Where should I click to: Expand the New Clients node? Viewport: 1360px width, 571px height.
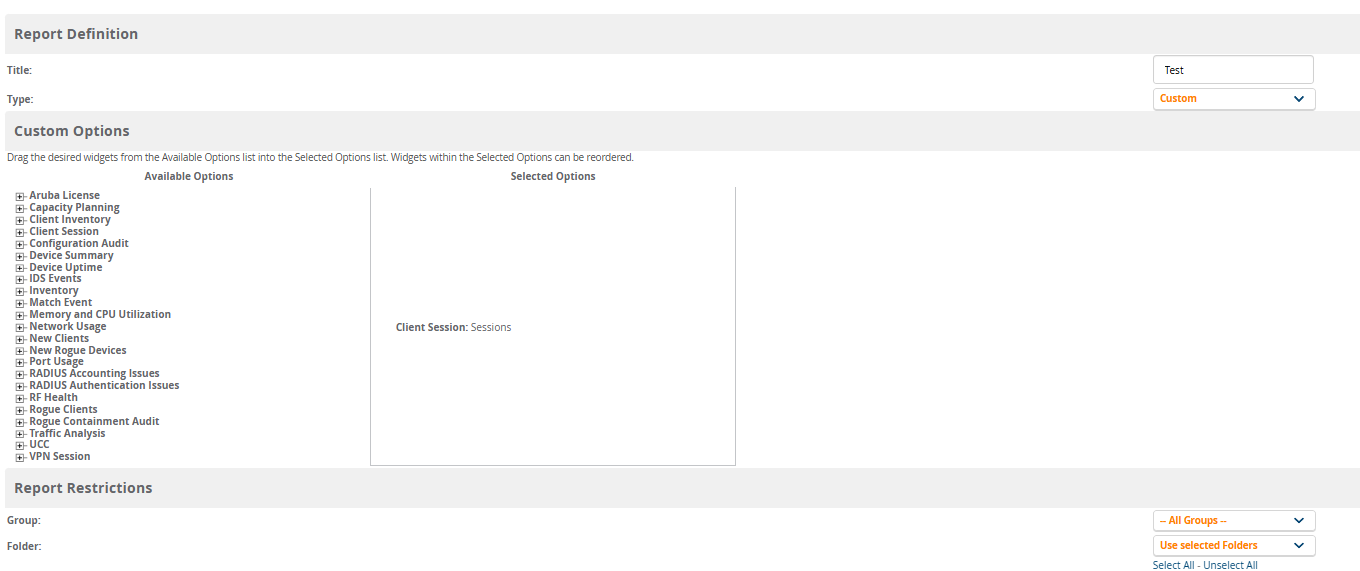click(x=20, y=339)
